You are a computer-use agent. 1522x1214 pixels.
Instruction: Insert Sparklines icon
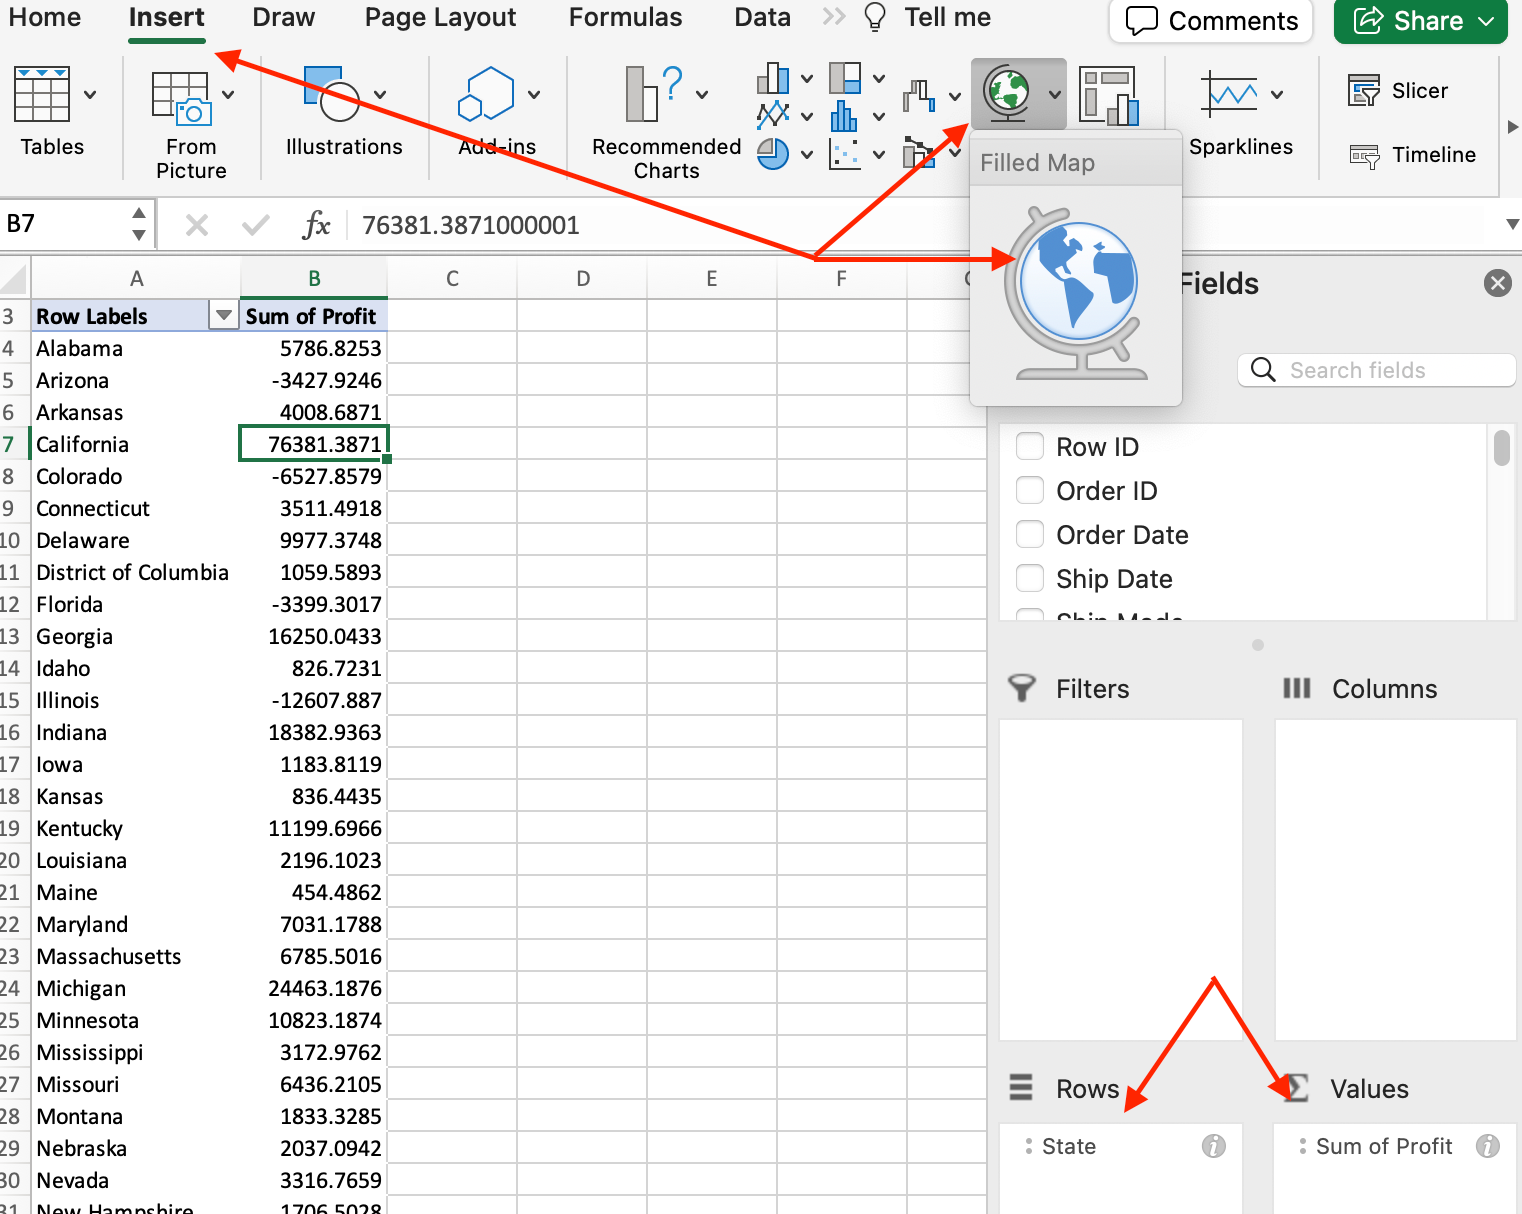coord(1229,95)
